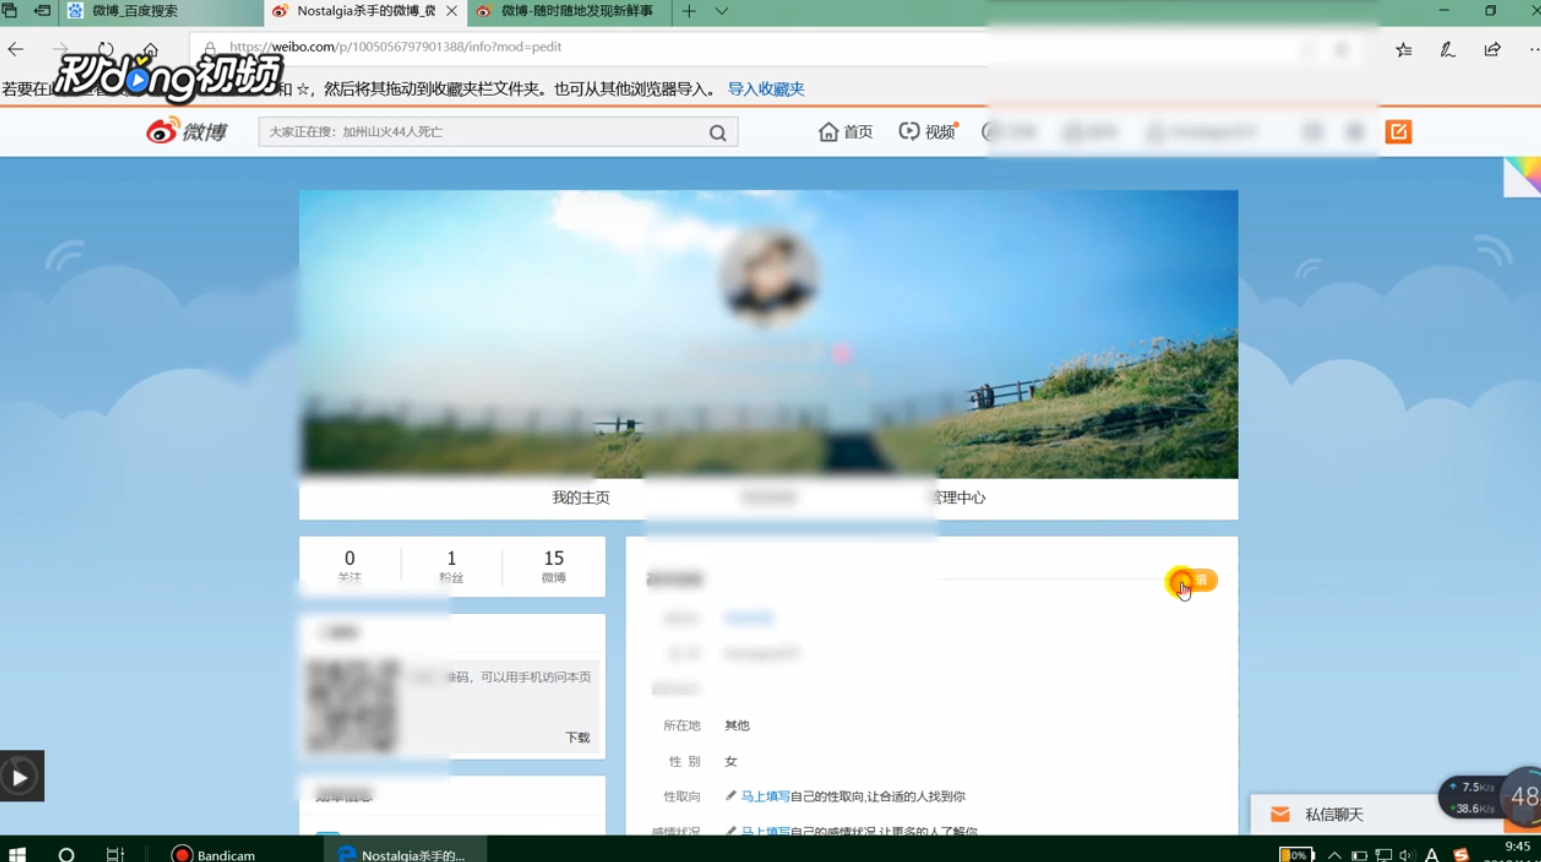The image size is (1541, 862).
Task: Click the volume speaker tray icon
Action: [1407, 855]
